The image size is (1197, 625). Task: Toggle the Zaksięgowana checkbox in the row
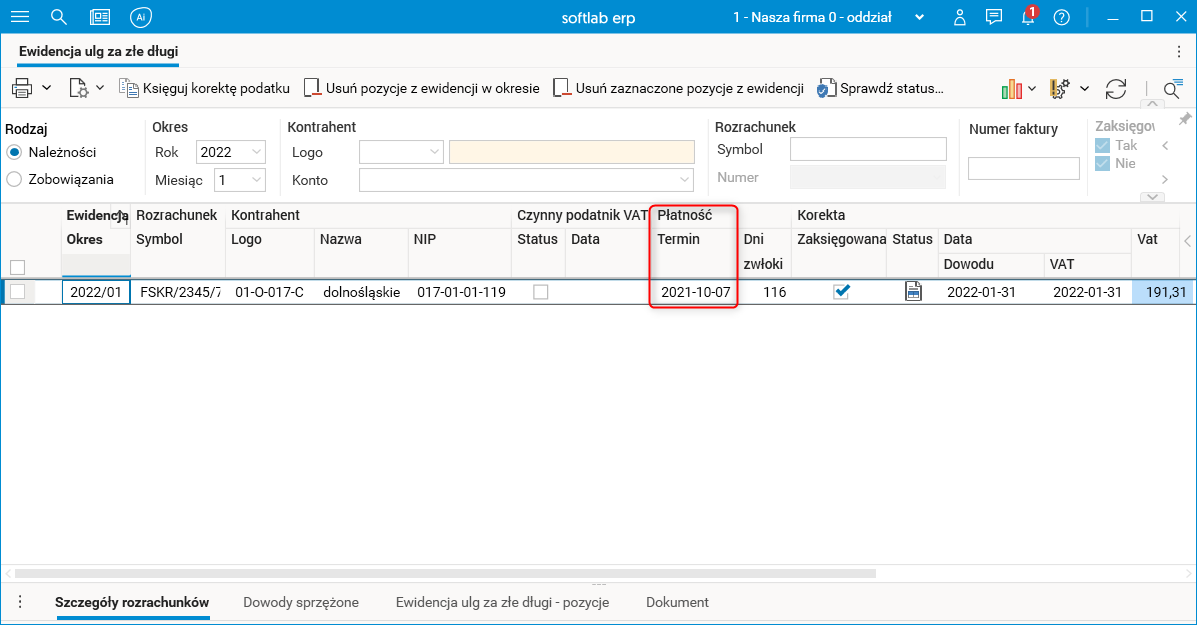[841, 292]
